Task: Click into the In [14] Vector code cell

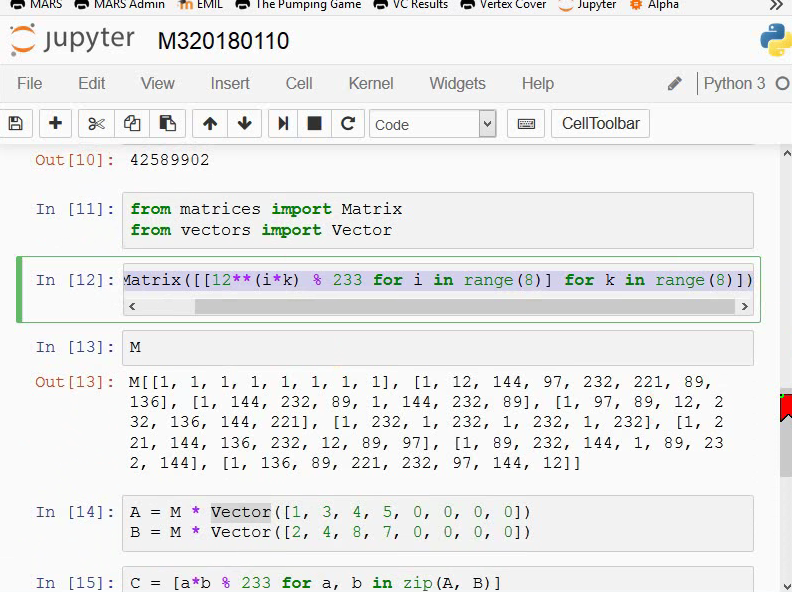Action: pyautogui.click(x=438, y=523)
